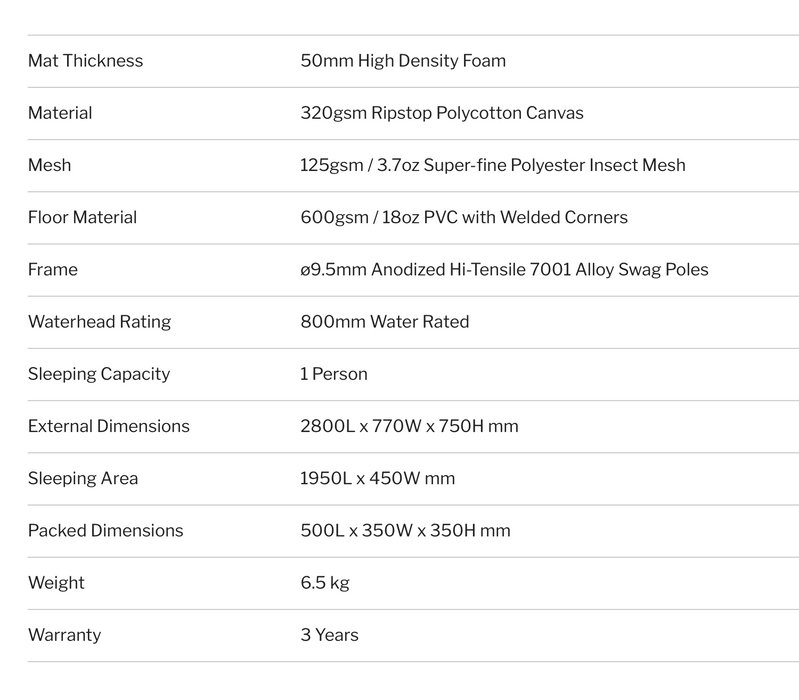Select 2800L x 770W x 750H mm value
The image size is (799, 700).
pos(409,426)
